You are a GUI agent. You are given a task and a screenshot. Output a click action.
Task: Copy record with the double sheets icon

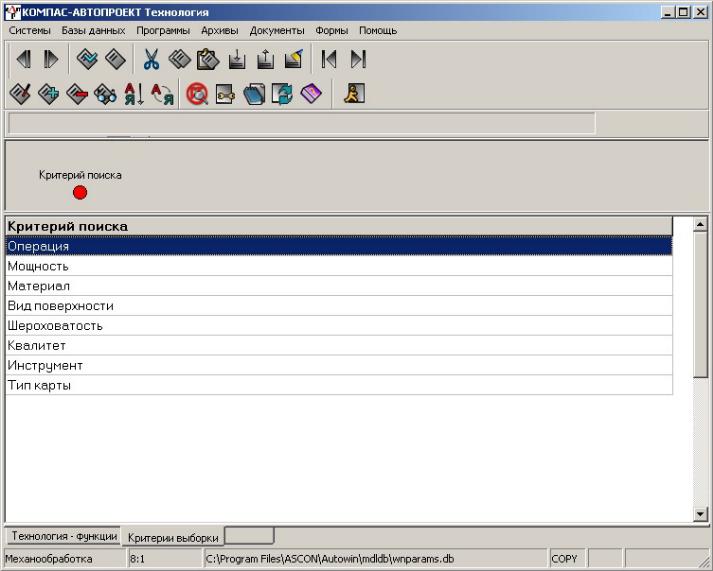click(180, 59)
